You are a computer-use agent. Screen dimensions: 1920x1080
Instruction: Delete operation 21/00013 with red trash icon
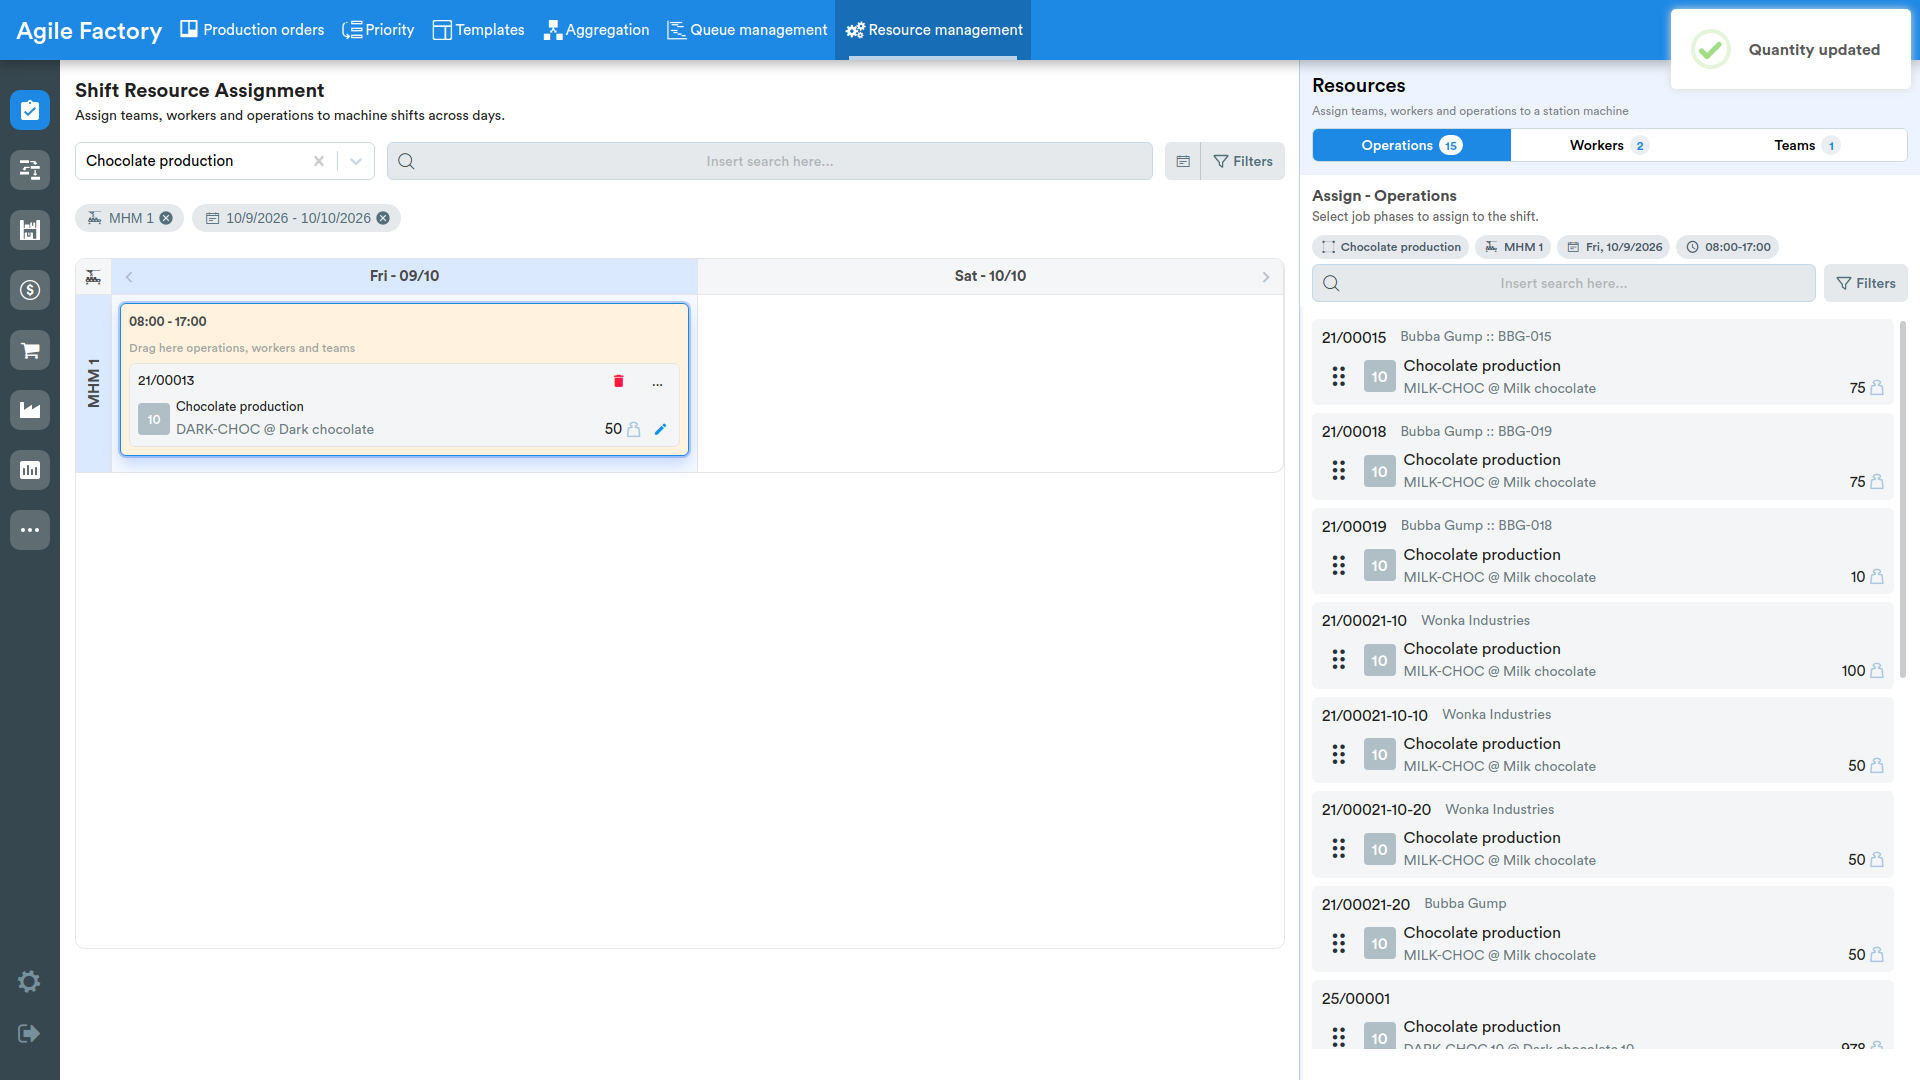(x=618, y=381)
